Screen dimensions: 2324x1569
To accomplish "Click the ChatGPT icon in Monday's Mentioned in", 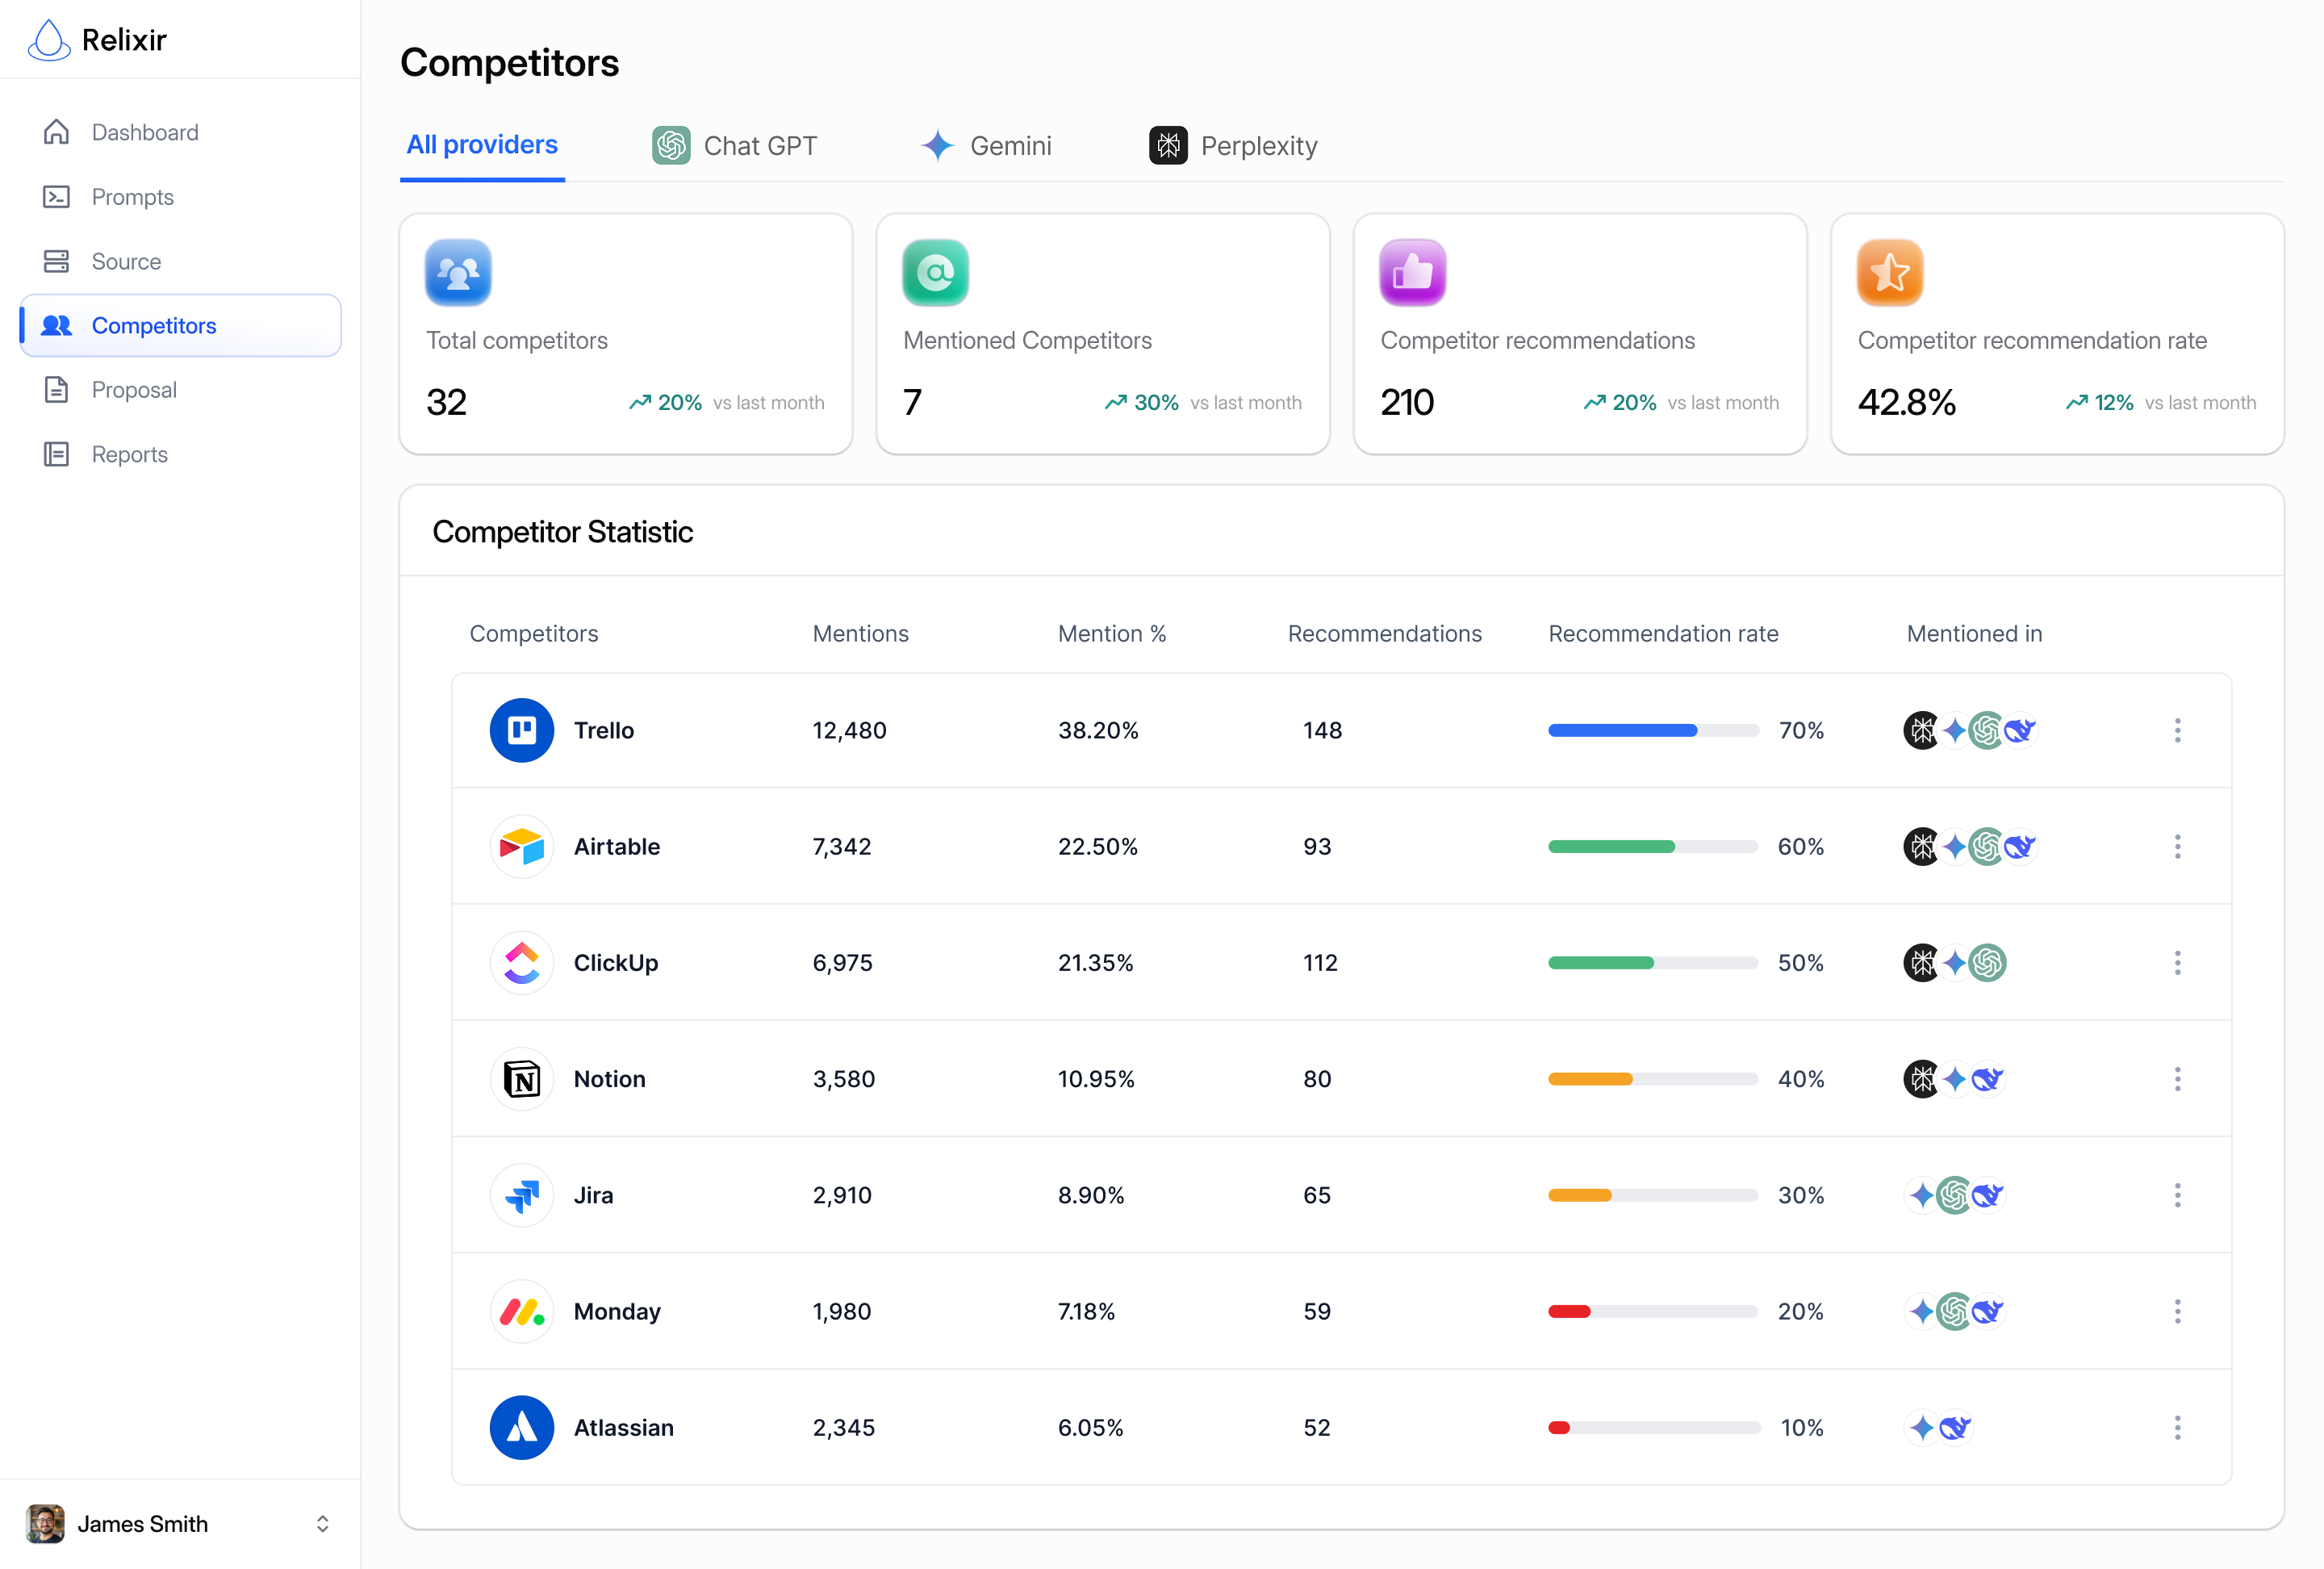I will [x=1954, y=1311].
